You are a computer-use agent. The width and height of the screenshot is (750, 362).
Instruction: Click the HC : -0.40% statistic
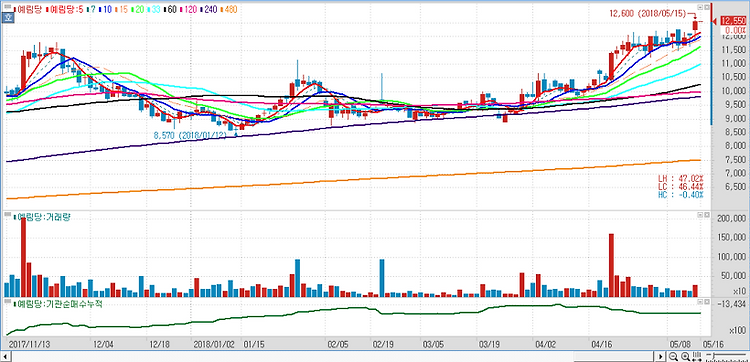coord(680,194)
